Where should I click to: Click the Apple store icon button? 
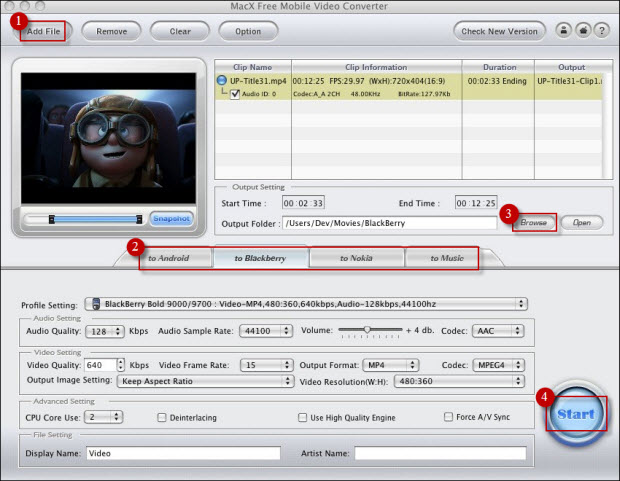pyautogui.click(x=583, y=30)
